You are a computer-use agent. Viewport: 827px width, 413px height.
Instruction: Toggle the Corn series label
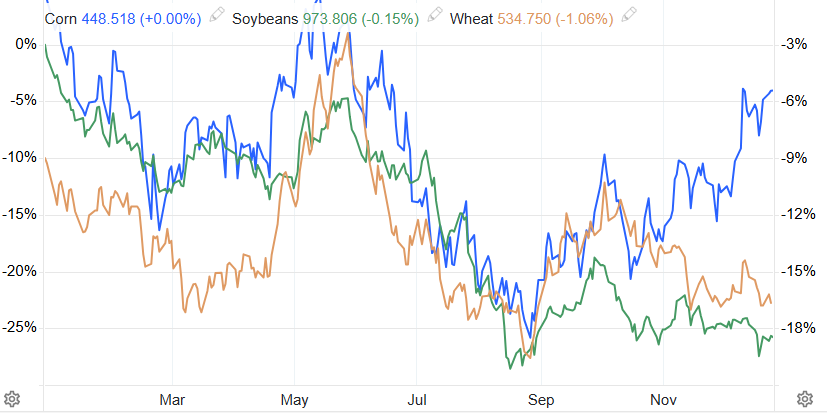[61, 18]
